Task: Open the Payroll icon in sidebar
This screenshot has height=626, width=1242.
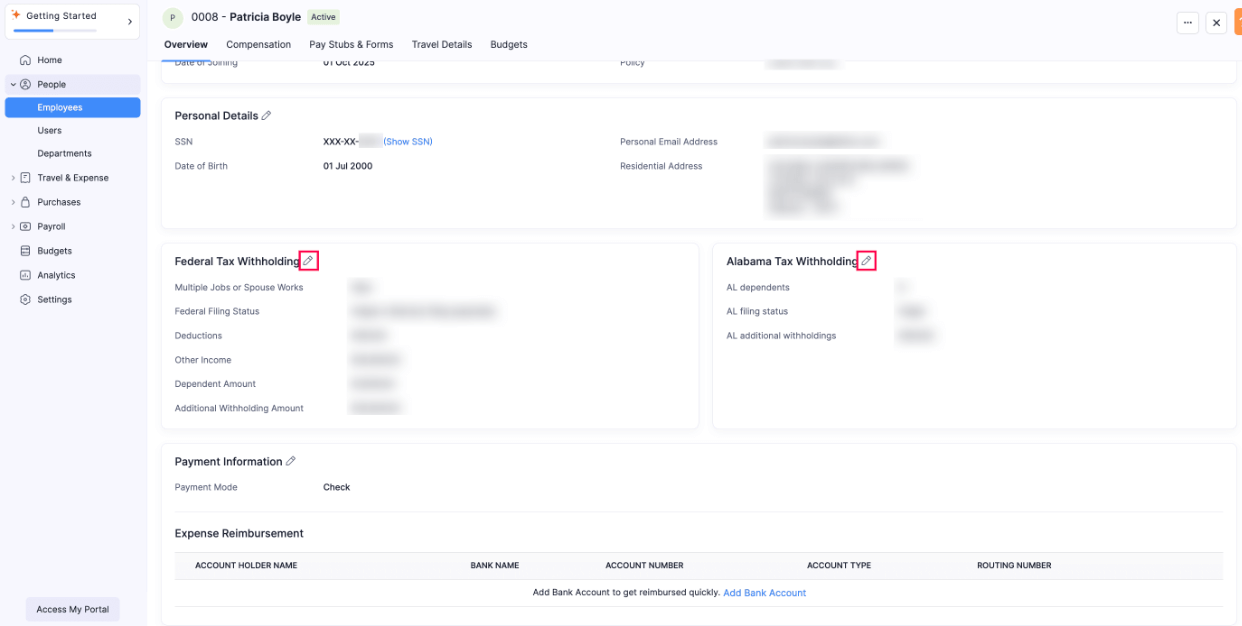Action: coord(25,226)
